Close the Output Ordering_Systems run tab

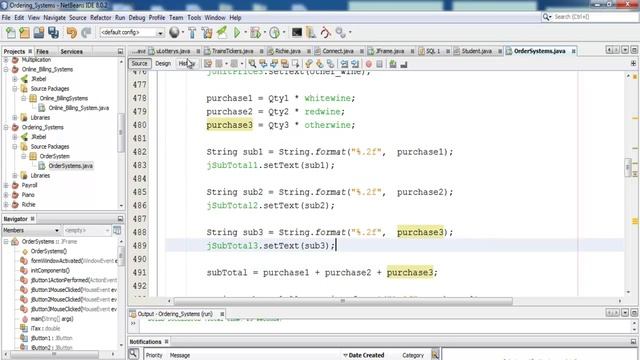coord(222,314)
